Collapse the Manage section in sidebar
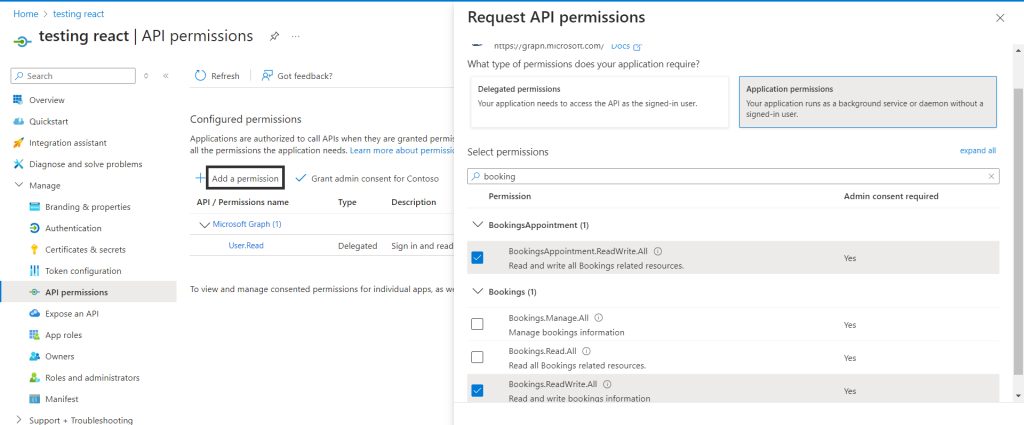The width and height of the screenshot is (1024, 425). [x=18, y=185]
